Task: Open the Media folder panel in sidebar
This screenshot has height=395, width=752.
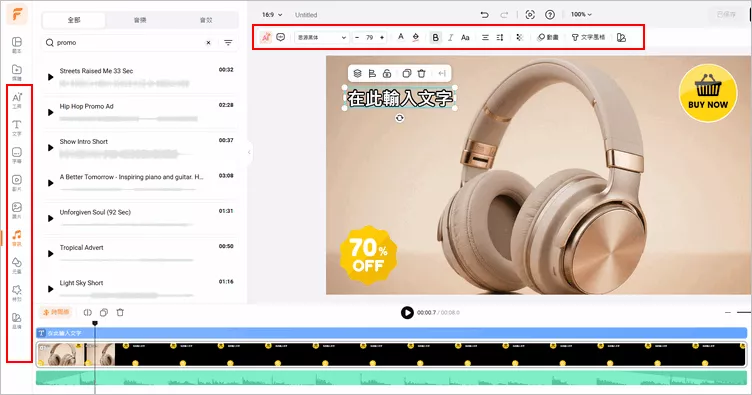Action: (x=17, y=72)
